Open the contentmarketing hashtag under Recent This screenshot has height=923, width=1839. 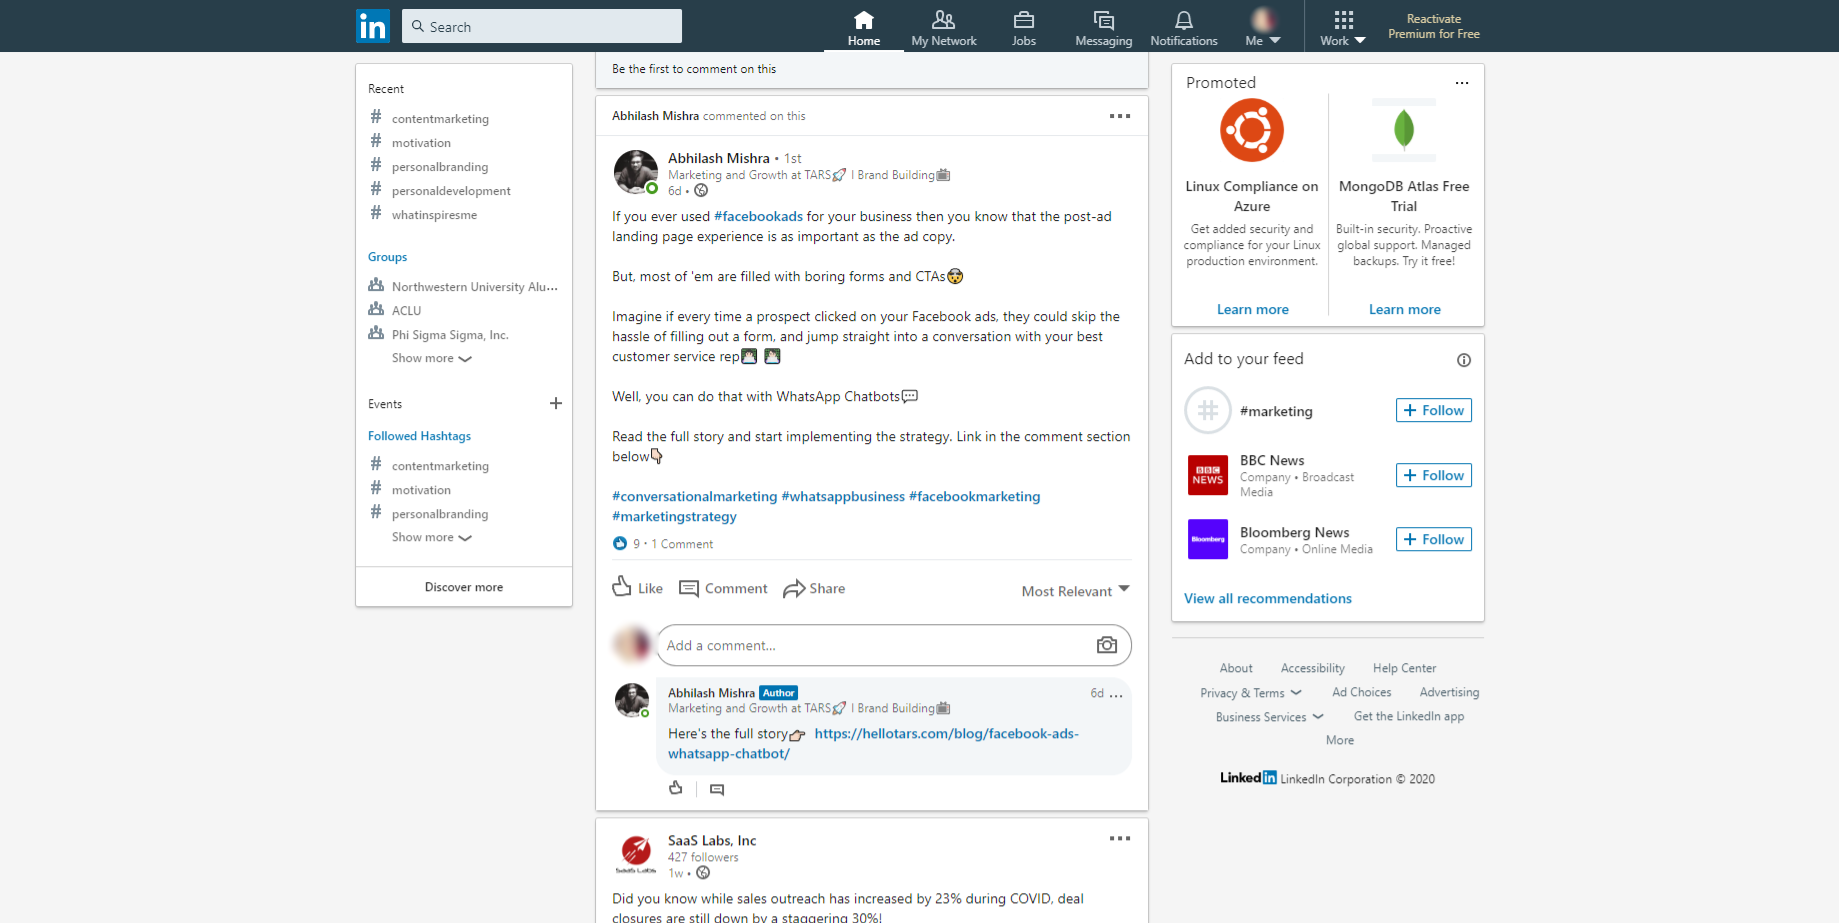(x=440, y=119)
